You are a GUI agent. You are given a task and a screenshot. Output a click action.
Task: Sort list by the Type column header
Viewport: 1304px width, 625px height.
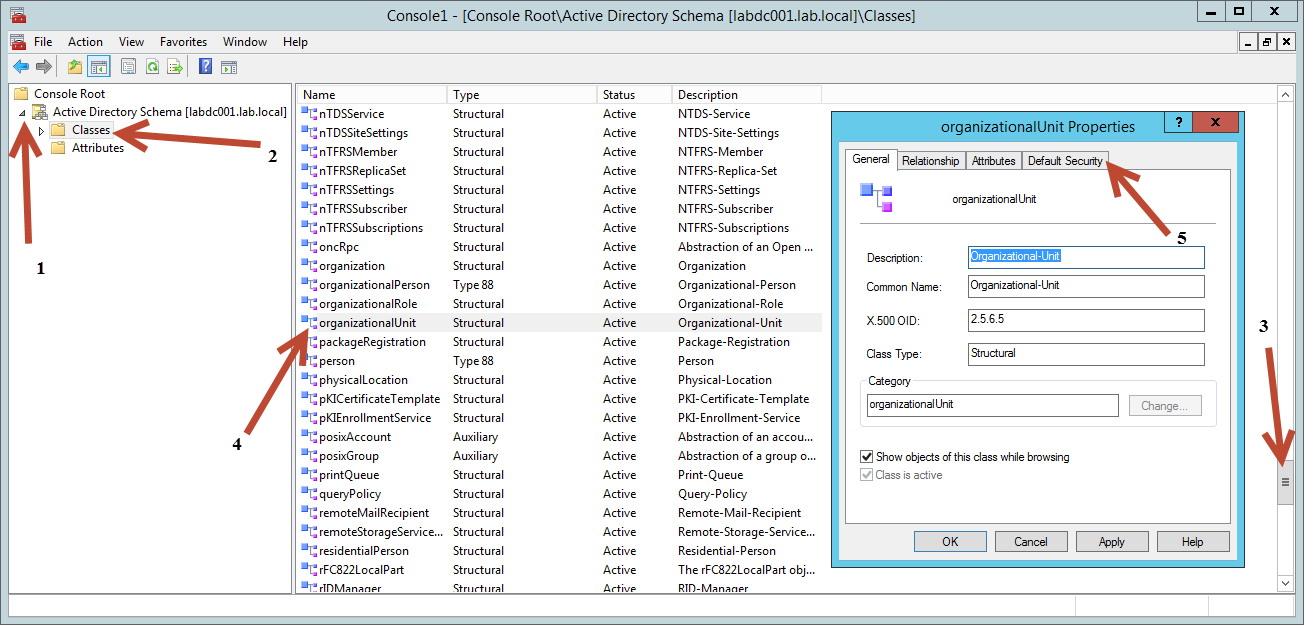click(x=522, y=95)
